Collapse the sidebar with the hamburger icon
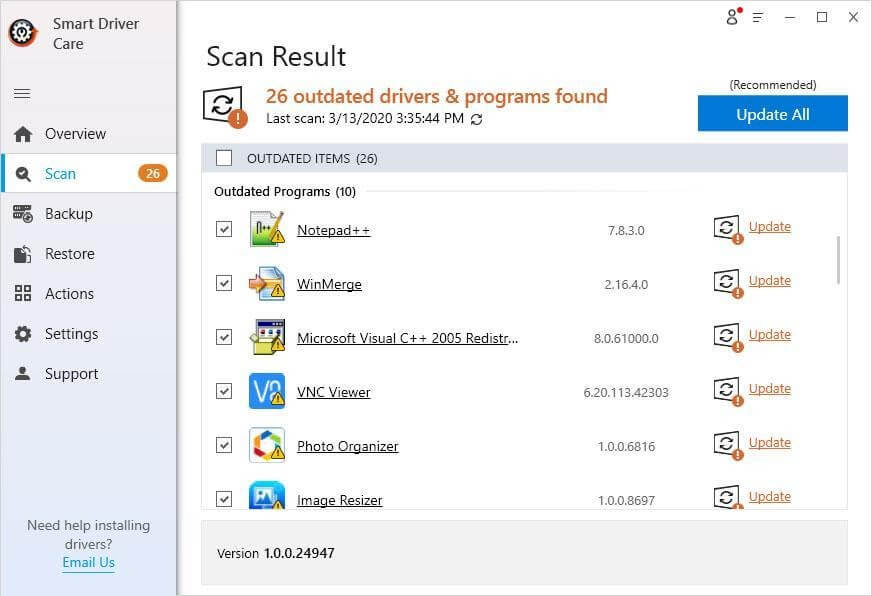 click(22, 94)
